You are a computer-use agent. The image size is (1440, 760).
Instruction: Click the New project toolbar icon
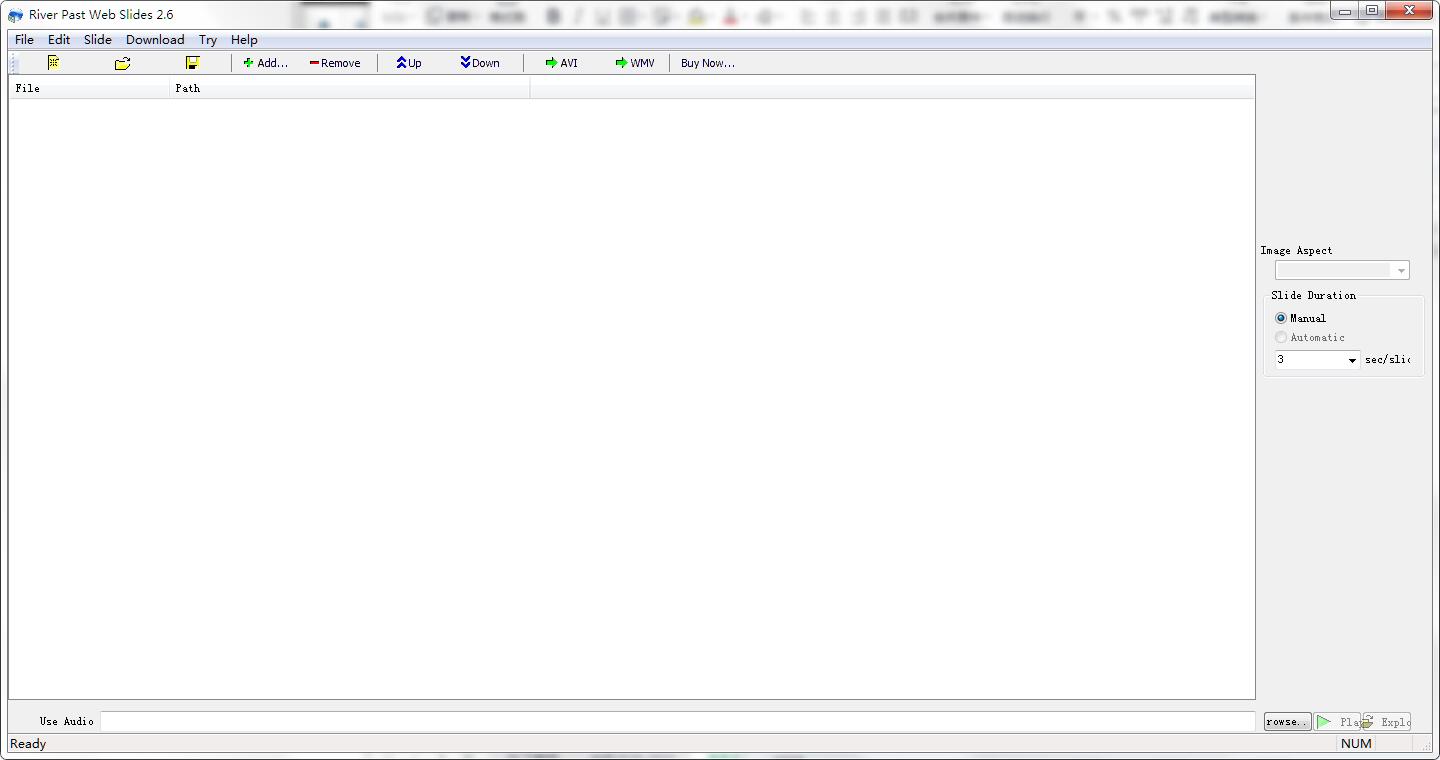pos(54,63)
